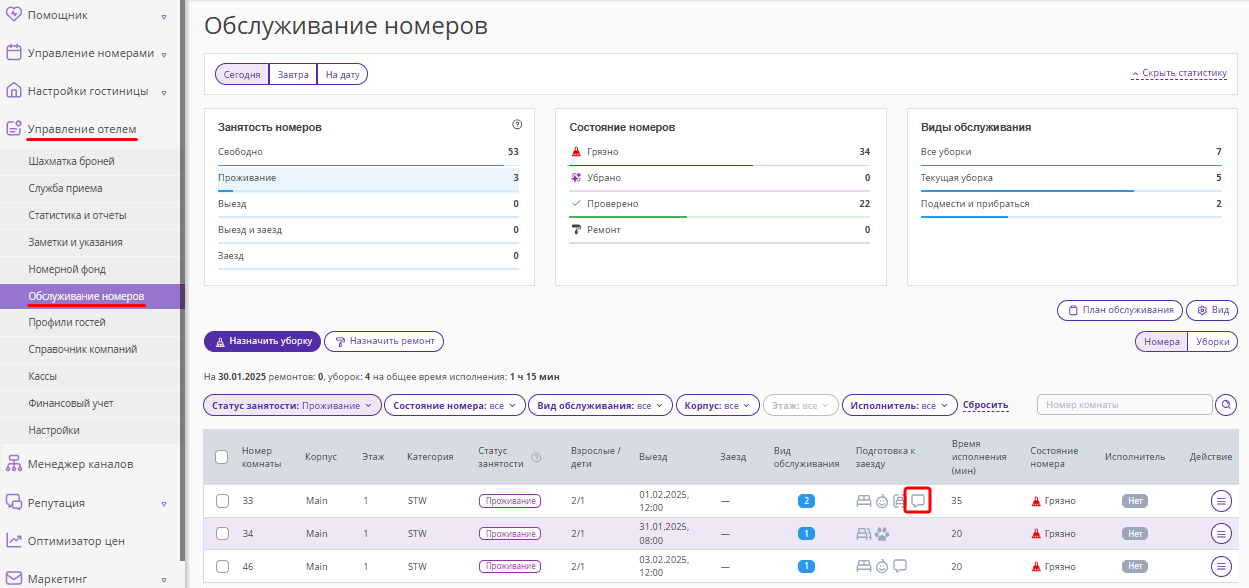
Task: Click the Проверено status progress row
Action: pos(720,205)
